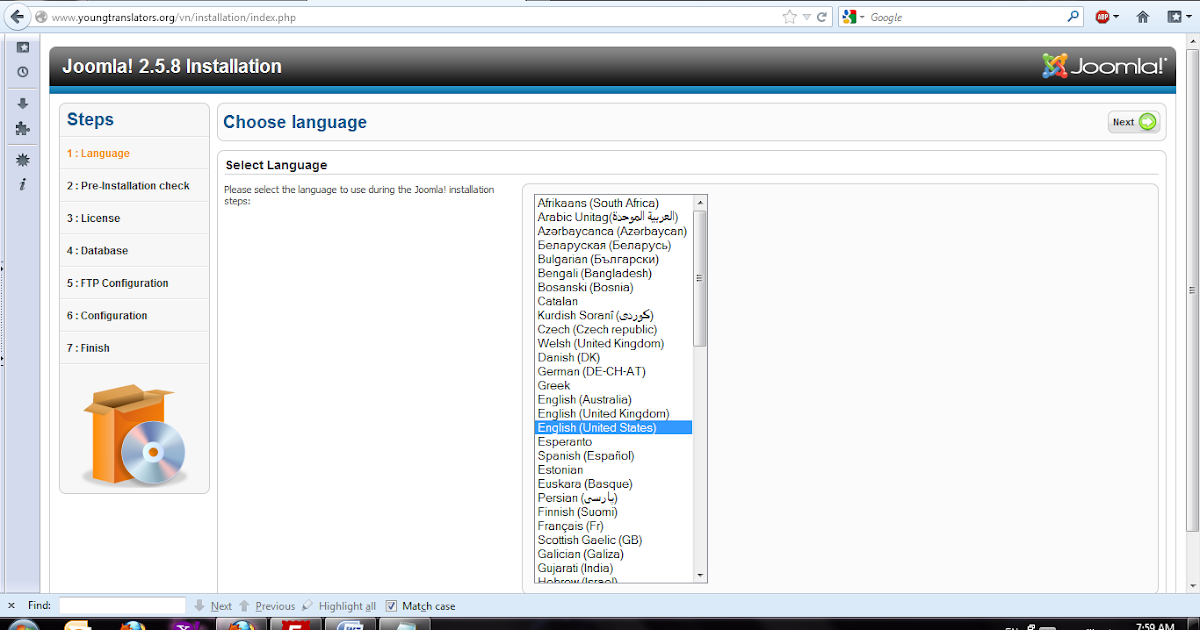The width and height of the screenshot is (1200, 630).
Task: Open the add-ons puzzle piece sidebar icon
Action: coord(22,128)
